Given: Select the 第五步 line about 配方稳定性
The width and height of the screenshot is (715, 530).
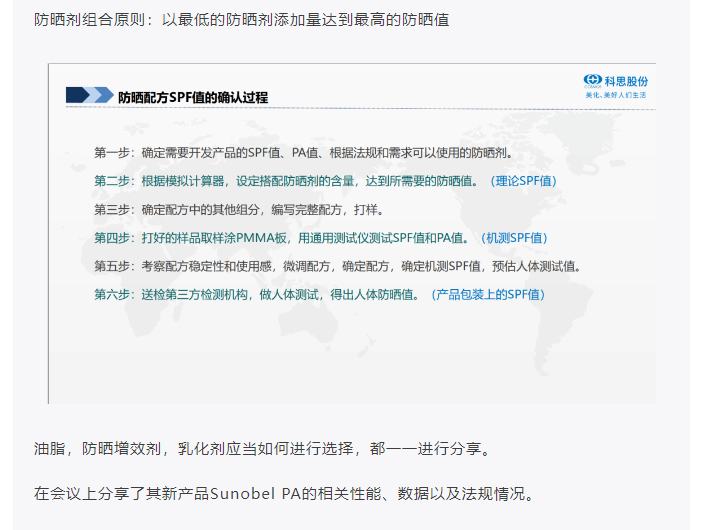Looking at the screenshot, I should [338, 266].
